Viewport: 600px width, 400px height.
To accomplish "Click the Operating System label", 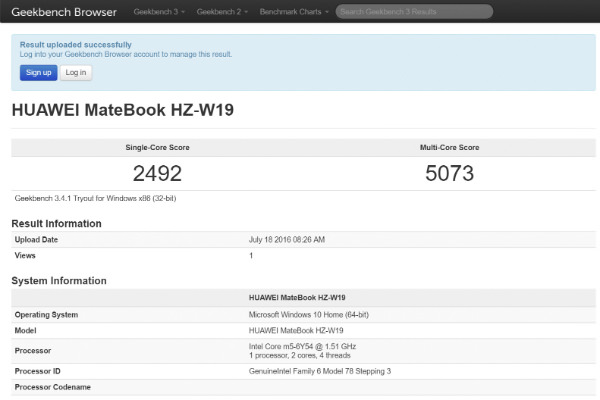I will point(46,315).
